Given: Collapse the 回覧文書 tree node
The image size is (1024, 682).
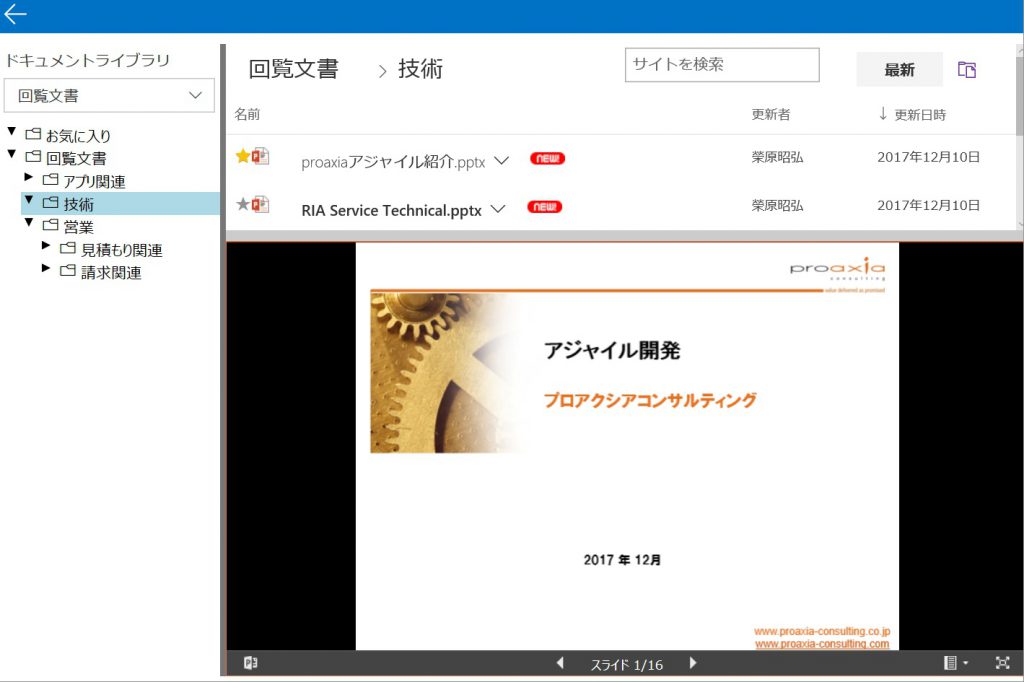Looking at the screenshot, I should coord(12,154).
